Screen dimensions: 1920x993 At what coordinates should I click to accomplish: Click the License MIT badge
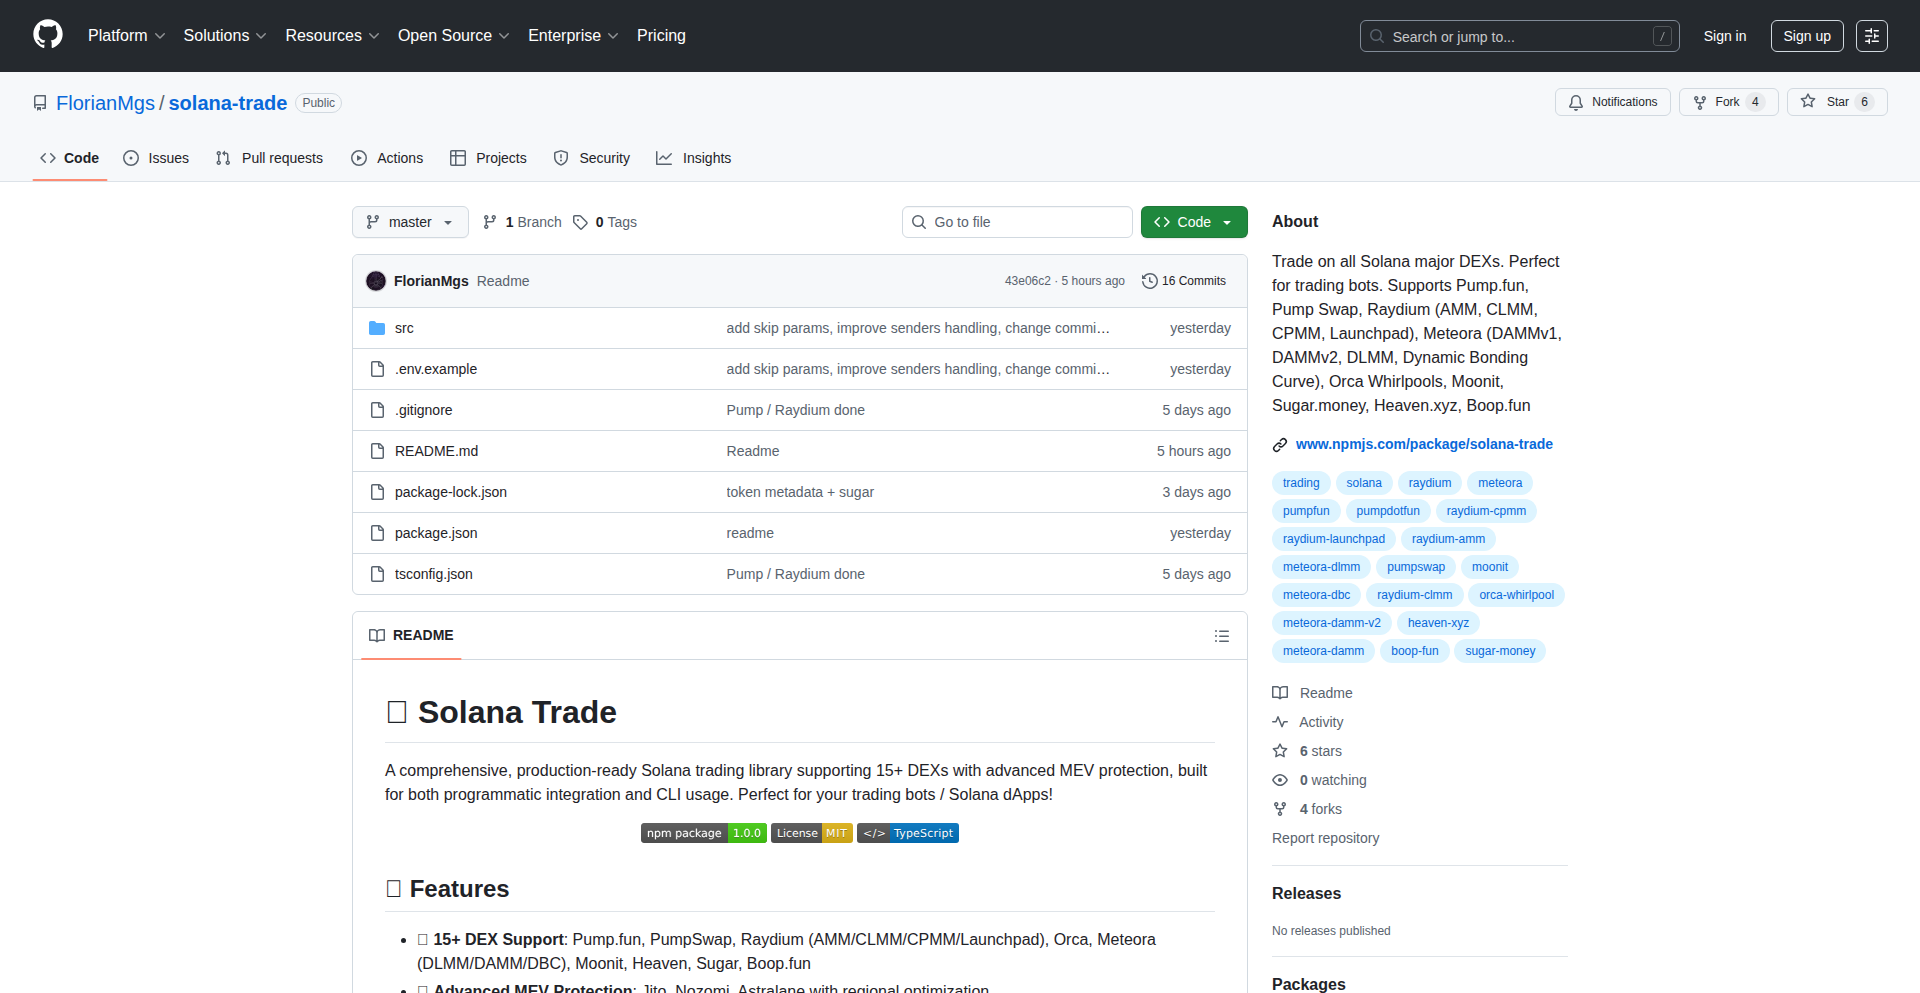pyautogui.click(x=812, y=833)
